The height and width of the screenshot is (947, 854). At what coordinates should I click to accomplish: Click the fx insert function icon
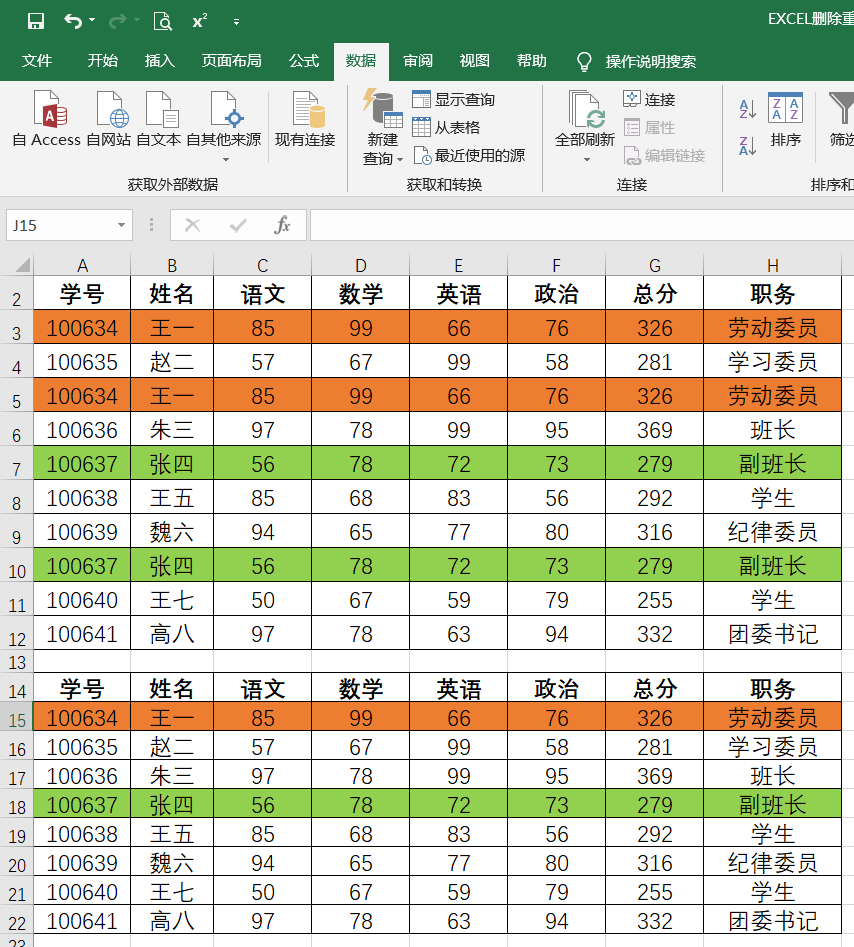point(282,225)
